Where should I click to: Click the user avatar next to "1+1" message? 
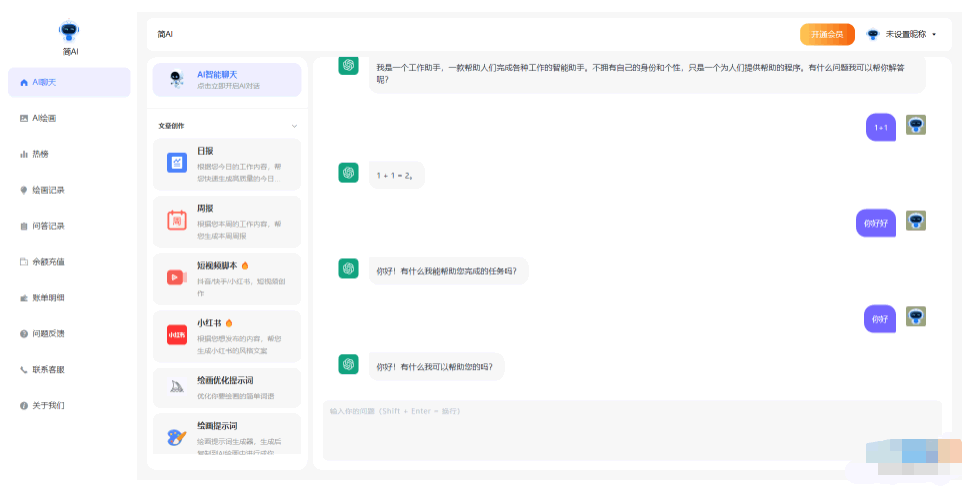[x=915, y=125]
